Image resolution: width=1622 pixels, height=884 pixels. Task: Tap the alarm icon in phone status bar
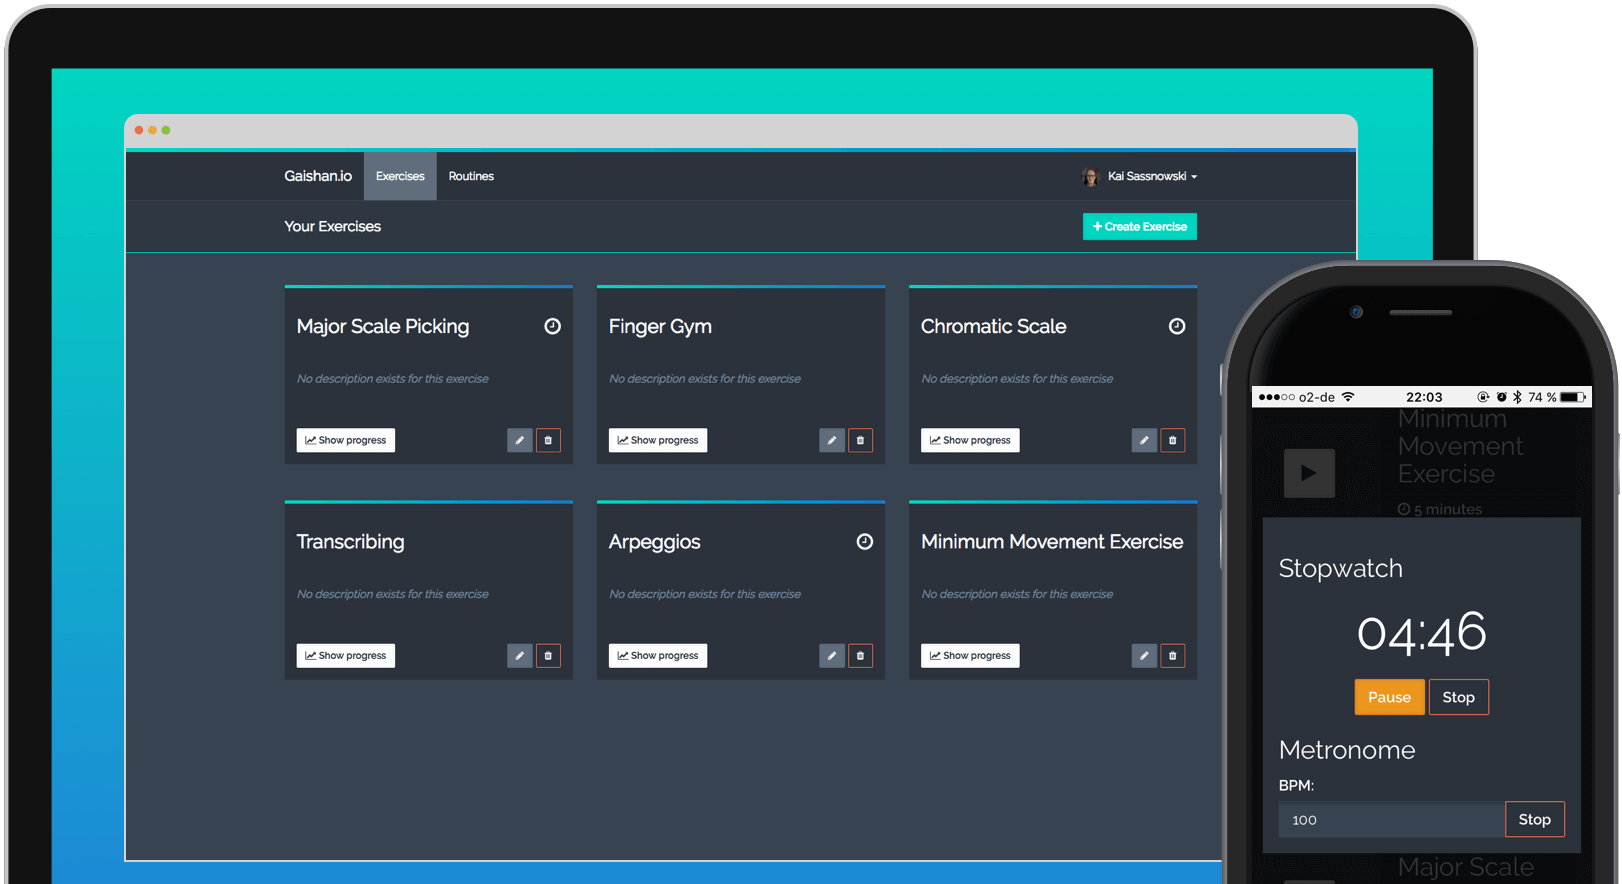[x=1501, y=397]
